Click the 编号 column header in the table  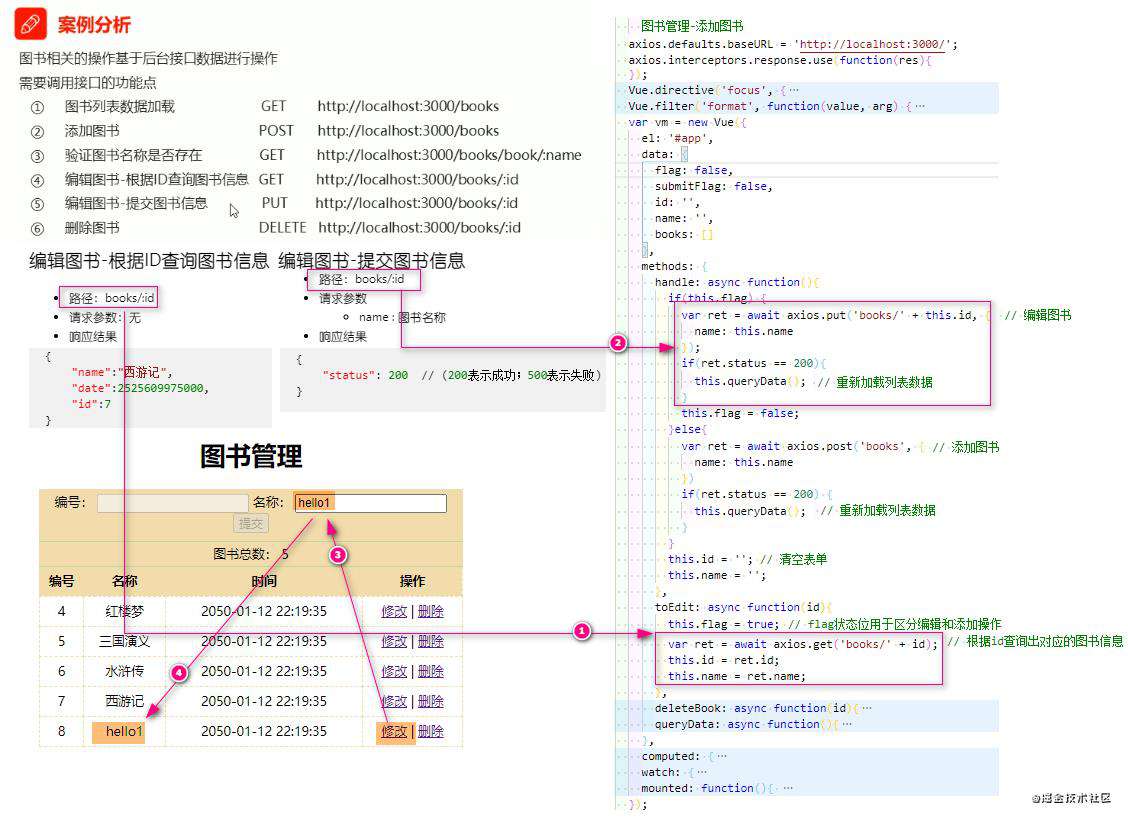[61, 581]
